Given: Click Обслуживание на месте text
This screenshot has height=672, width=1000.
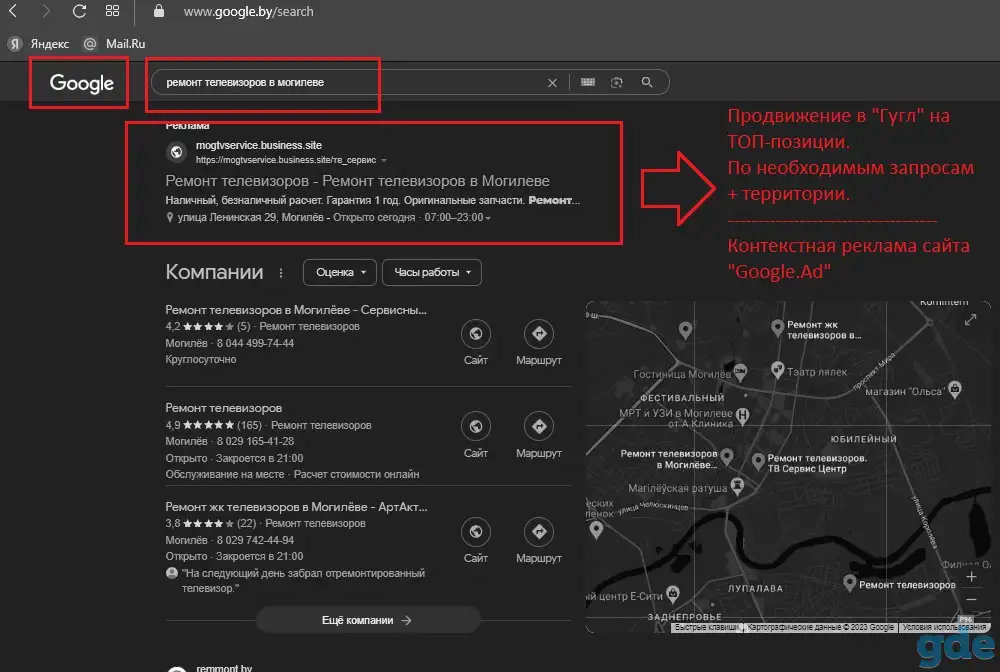Looking at the screenshot, I should click(224, 474).
